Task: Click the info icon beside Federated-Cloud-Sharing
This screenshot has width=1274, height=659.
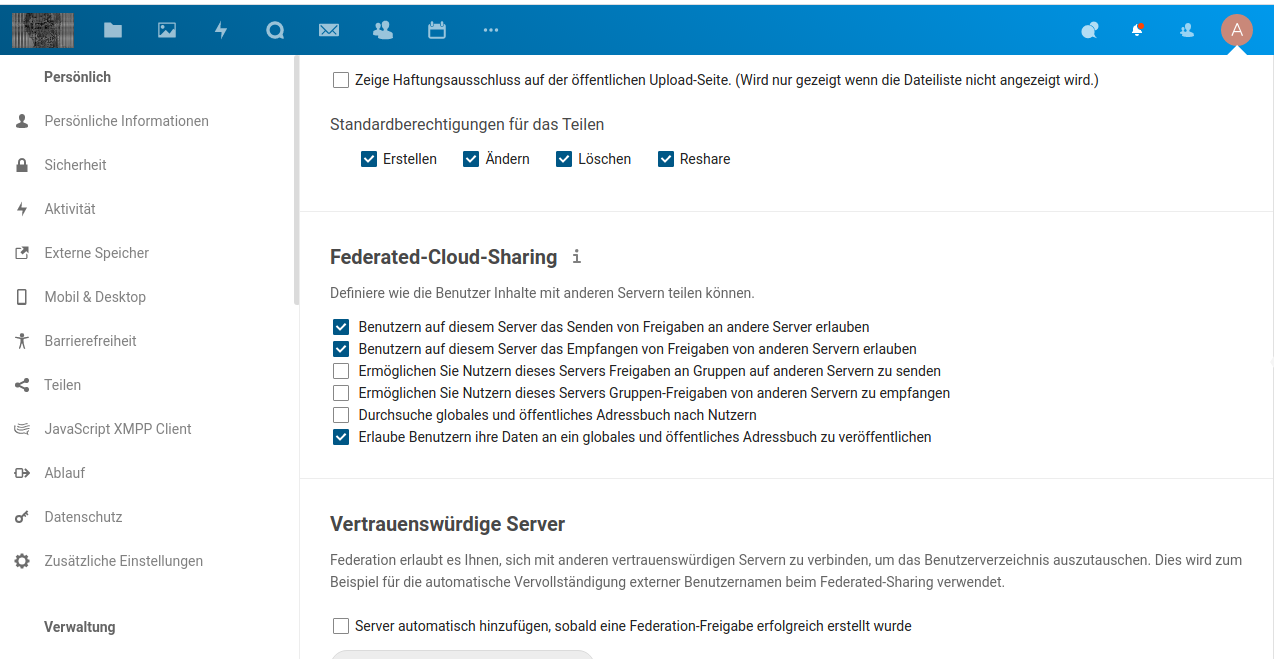Action: click(576, 257)
